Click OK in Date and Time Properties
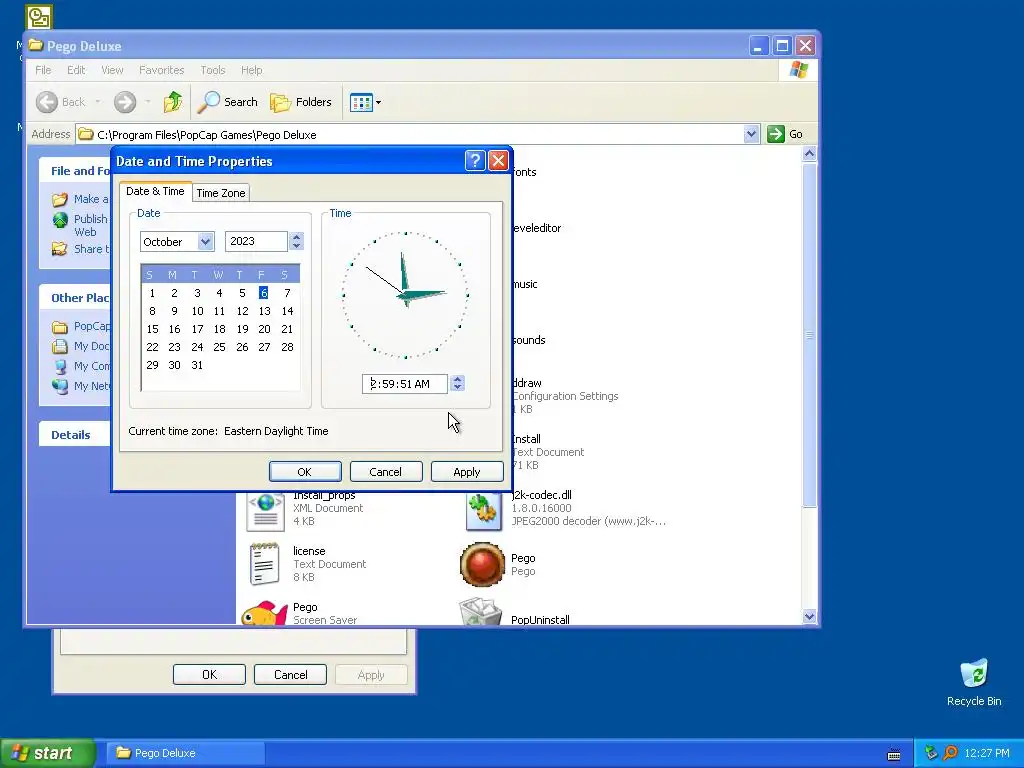 (x=305, y=472)
